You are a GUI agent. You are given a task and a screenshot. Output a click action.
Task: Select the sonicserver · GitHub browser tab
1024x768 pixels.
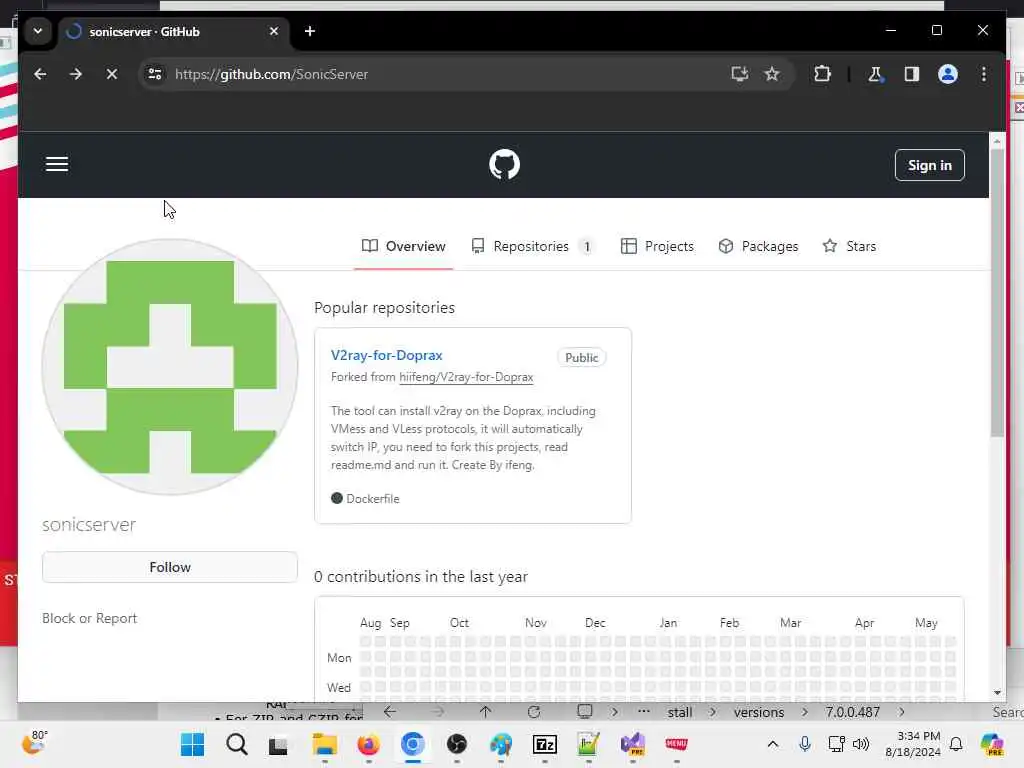tap(173, 31)
